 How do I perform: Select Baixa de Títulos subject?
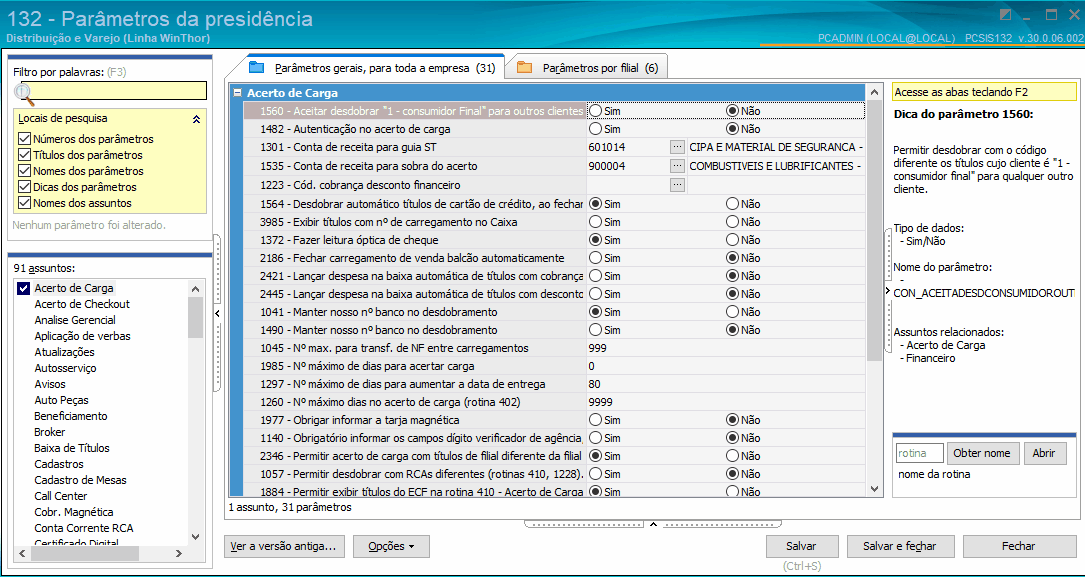(72, 448)
